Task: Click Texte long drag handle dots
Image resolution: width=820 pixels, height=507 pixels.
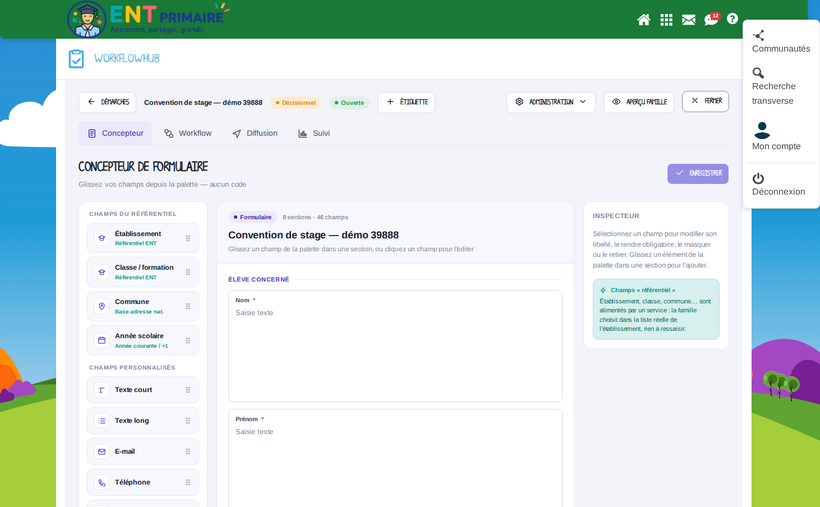Action: click(x=188, y=421)
